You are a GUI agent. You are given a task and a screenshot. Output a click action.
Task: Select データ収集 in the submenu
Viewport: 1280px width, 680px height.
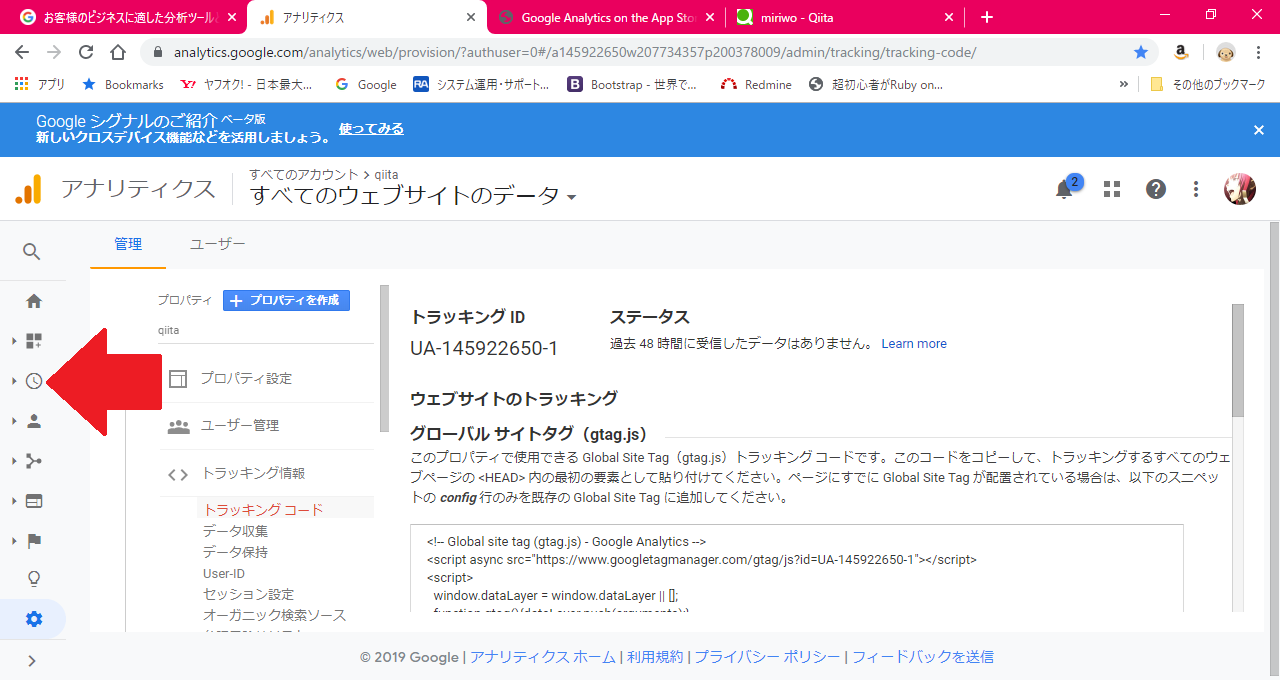coord(235,531)
